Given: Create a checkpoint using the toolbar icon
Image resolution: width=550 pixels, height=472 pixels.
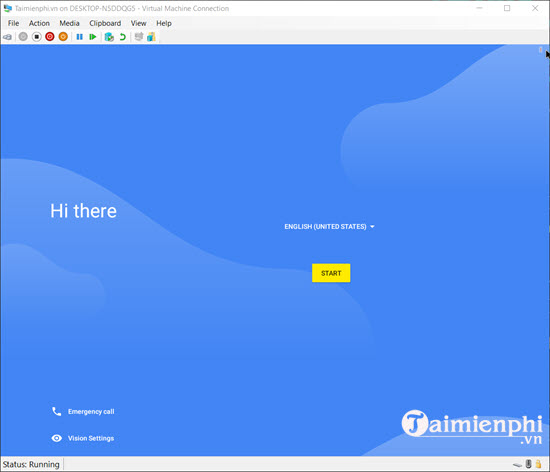Looking at the screenshot, I should pyautogui.click(x=109, y=37).
